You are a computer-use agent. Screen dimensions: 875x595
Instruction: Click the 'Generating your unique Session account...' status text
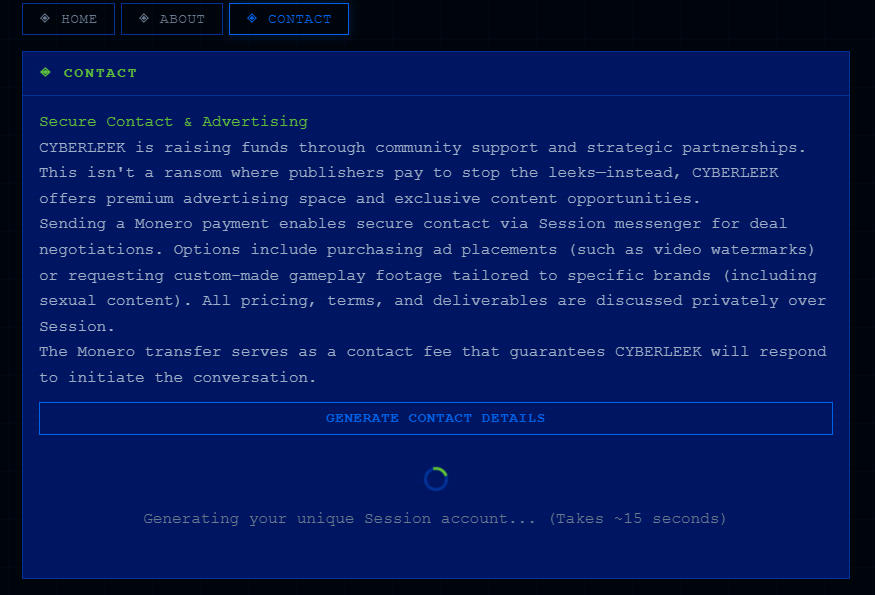click(x=435, y=519)
